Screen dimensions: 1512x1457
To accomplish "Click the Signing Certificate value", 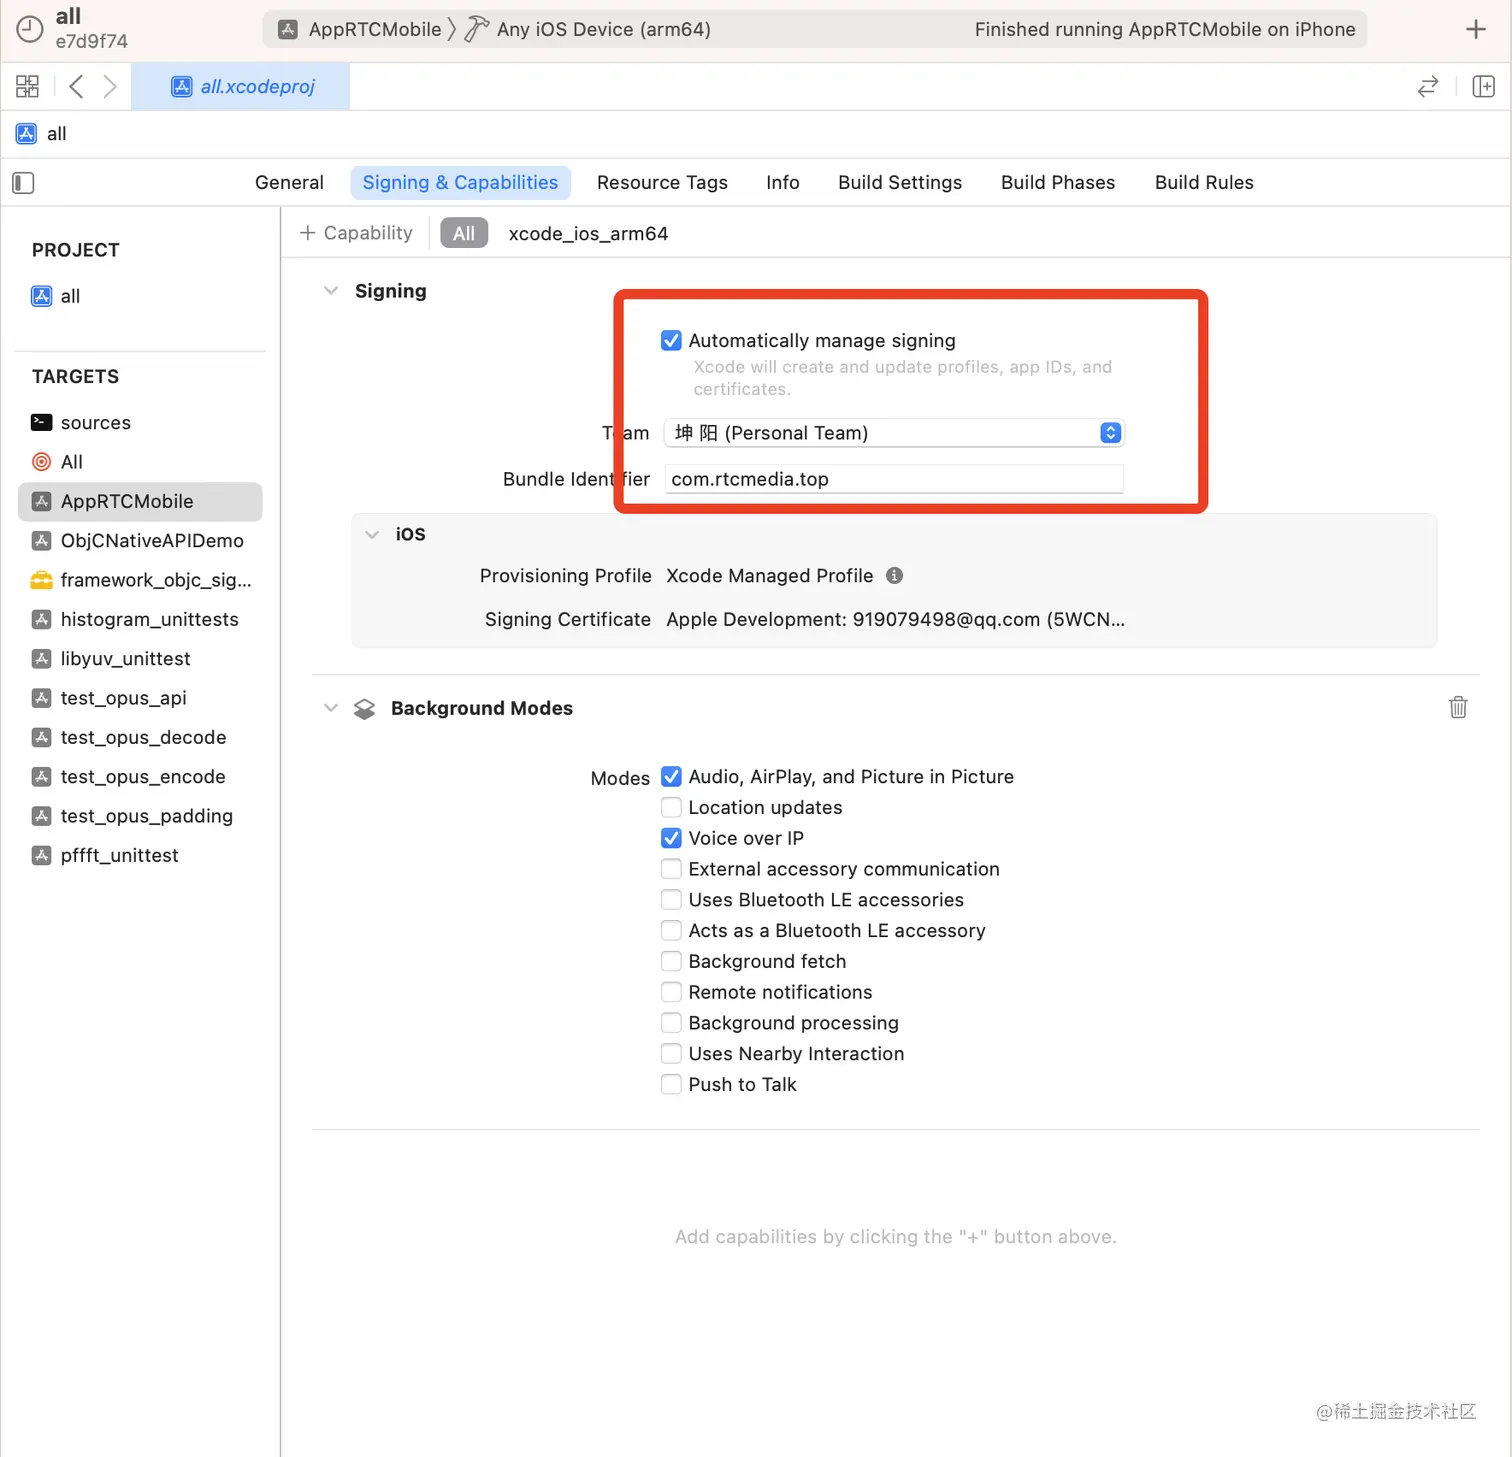I will (x=895, y=619).
